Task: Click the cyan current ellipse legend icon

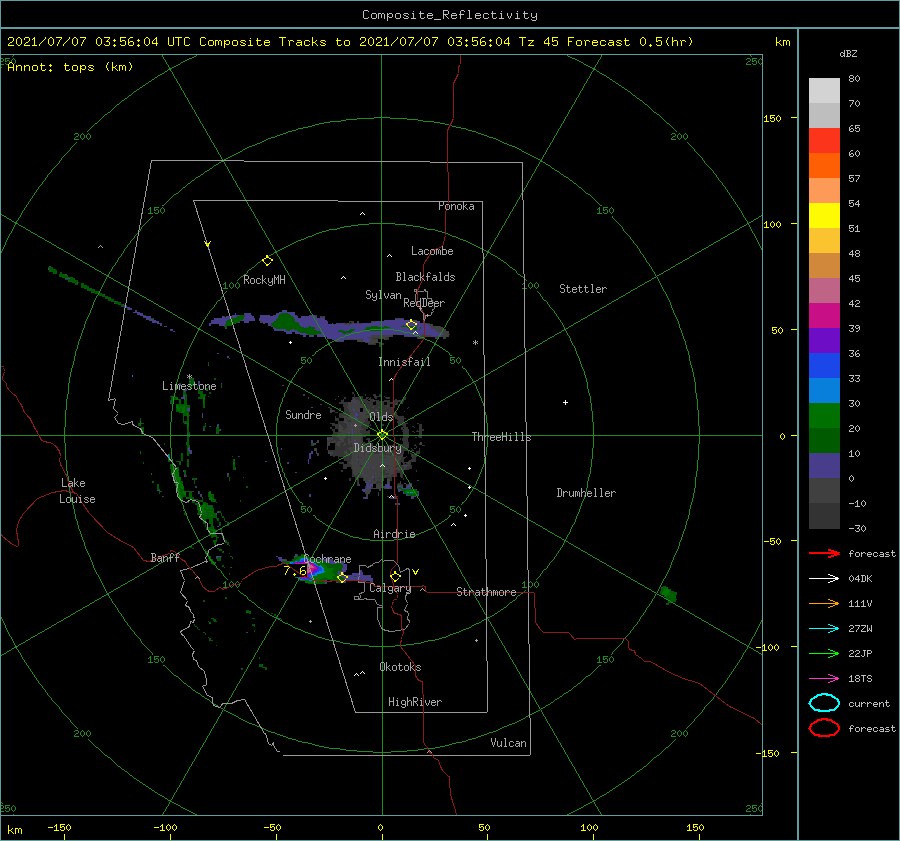Action: (824, 703)
